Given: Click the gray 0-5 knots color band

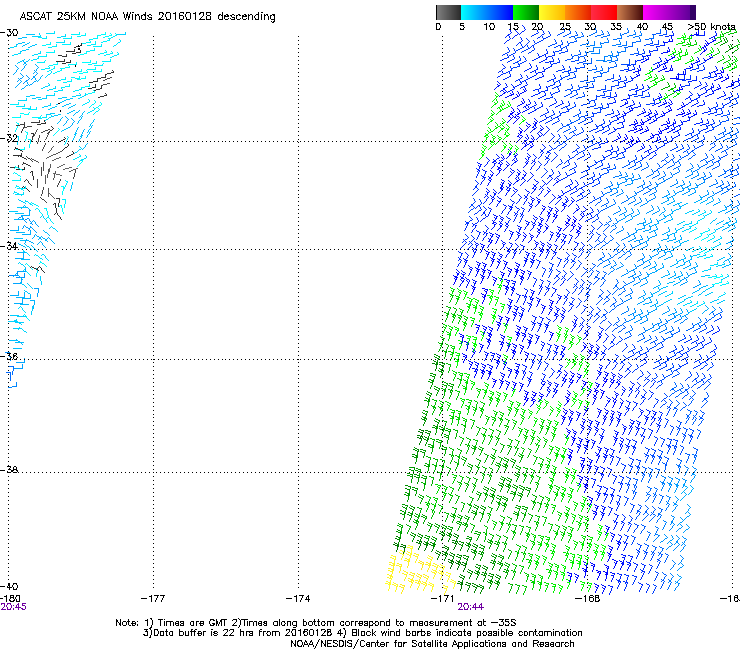Looking at the screenshot, I should tap(448, 12).
